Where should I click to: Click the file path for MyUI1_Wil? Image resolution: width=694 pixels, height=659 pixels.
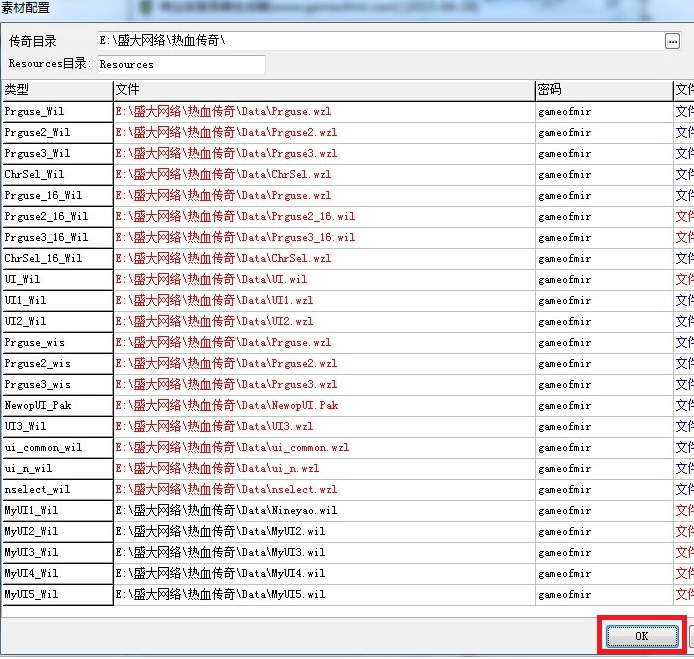[323, 510]
